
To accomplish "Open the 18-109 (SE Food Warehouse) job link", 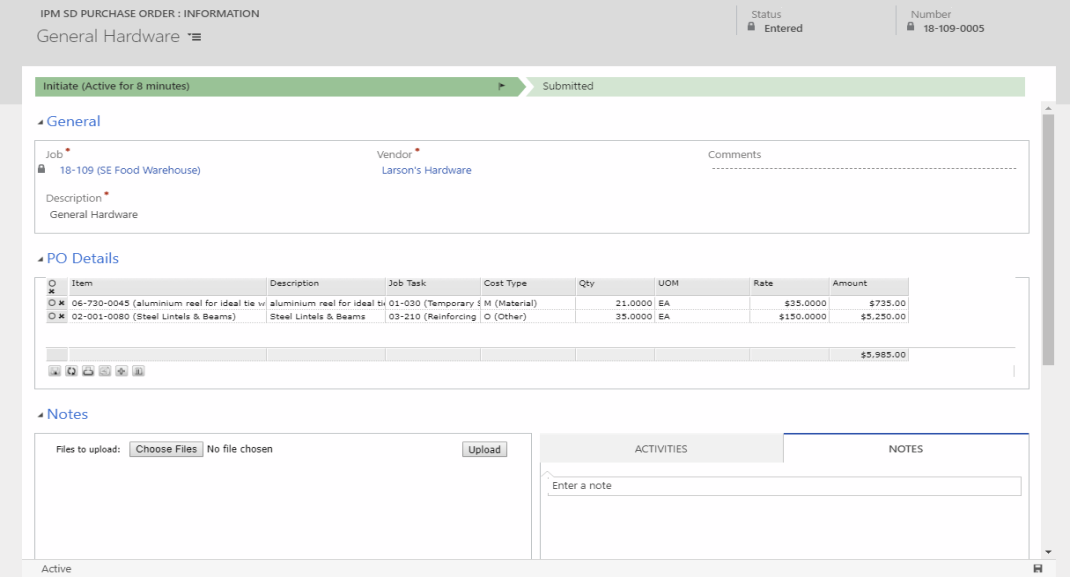I will [130, 170].
